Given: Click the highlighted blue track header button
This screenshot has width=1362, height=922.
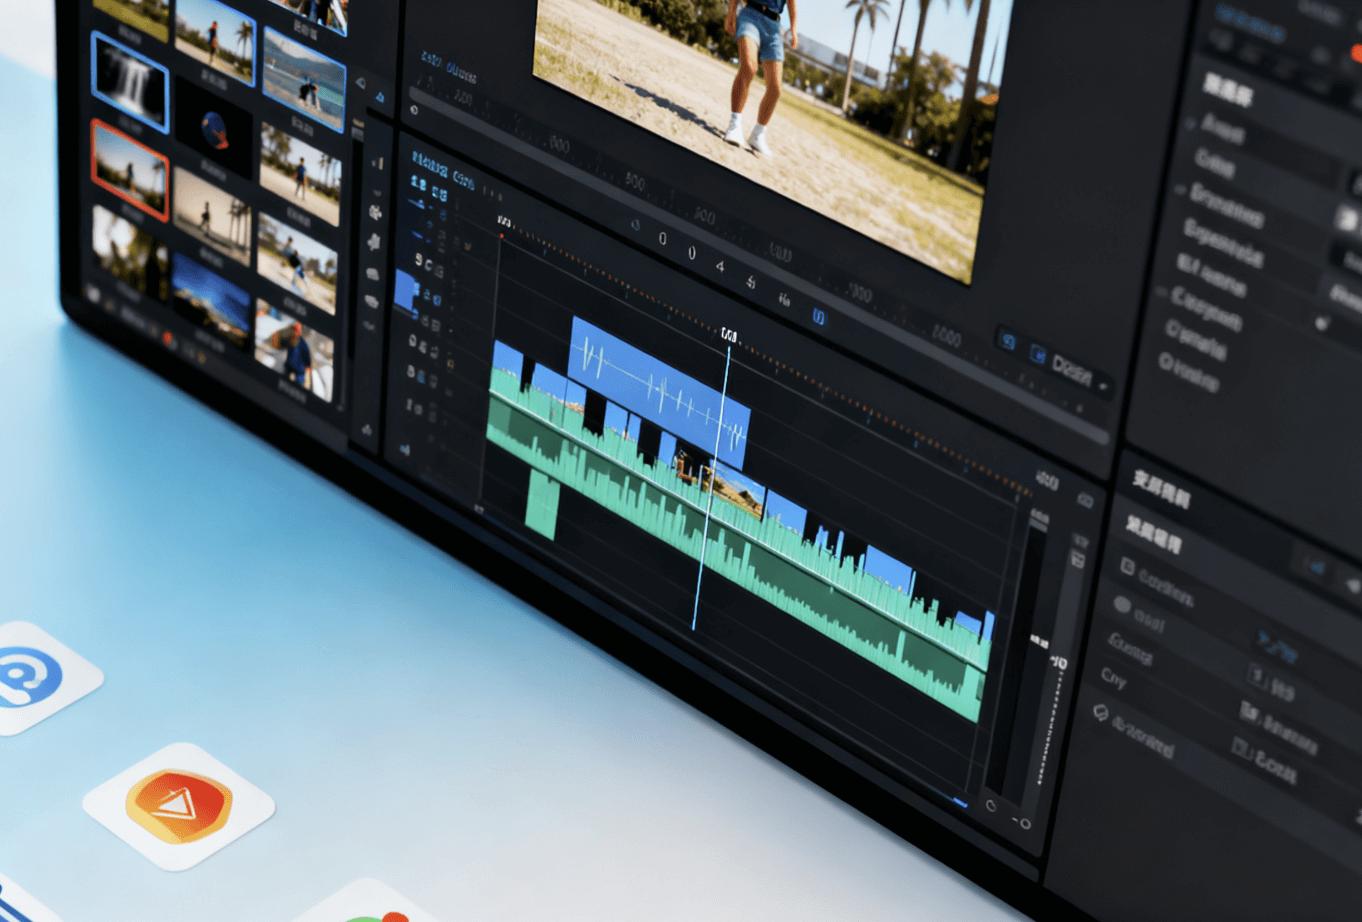Looking at the screenshot, I should pyautogui.click(x=406, y=291).
